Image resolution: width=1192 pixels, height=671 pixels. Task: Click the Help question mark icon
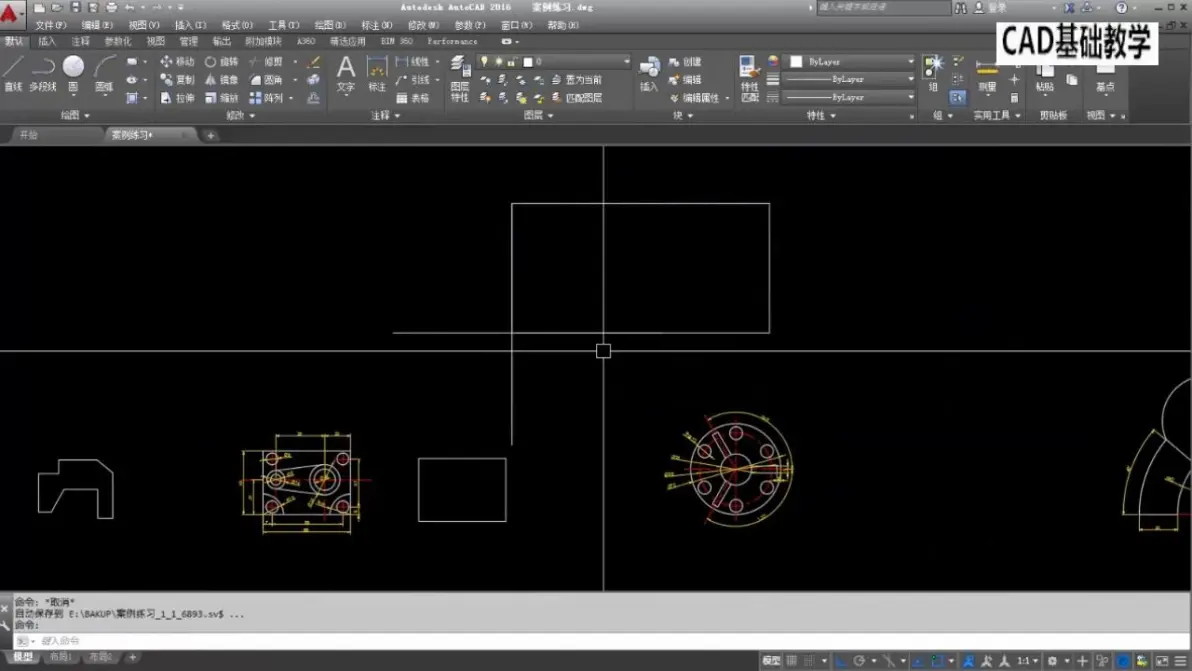(x=1121, y=8)
